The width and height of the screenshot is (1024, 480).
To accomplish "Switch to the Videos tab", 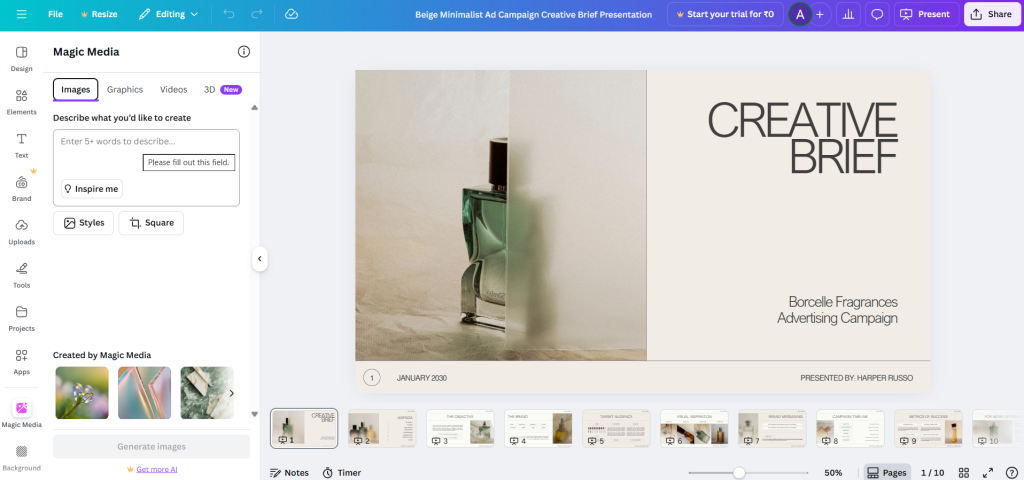I will point(174,89).
